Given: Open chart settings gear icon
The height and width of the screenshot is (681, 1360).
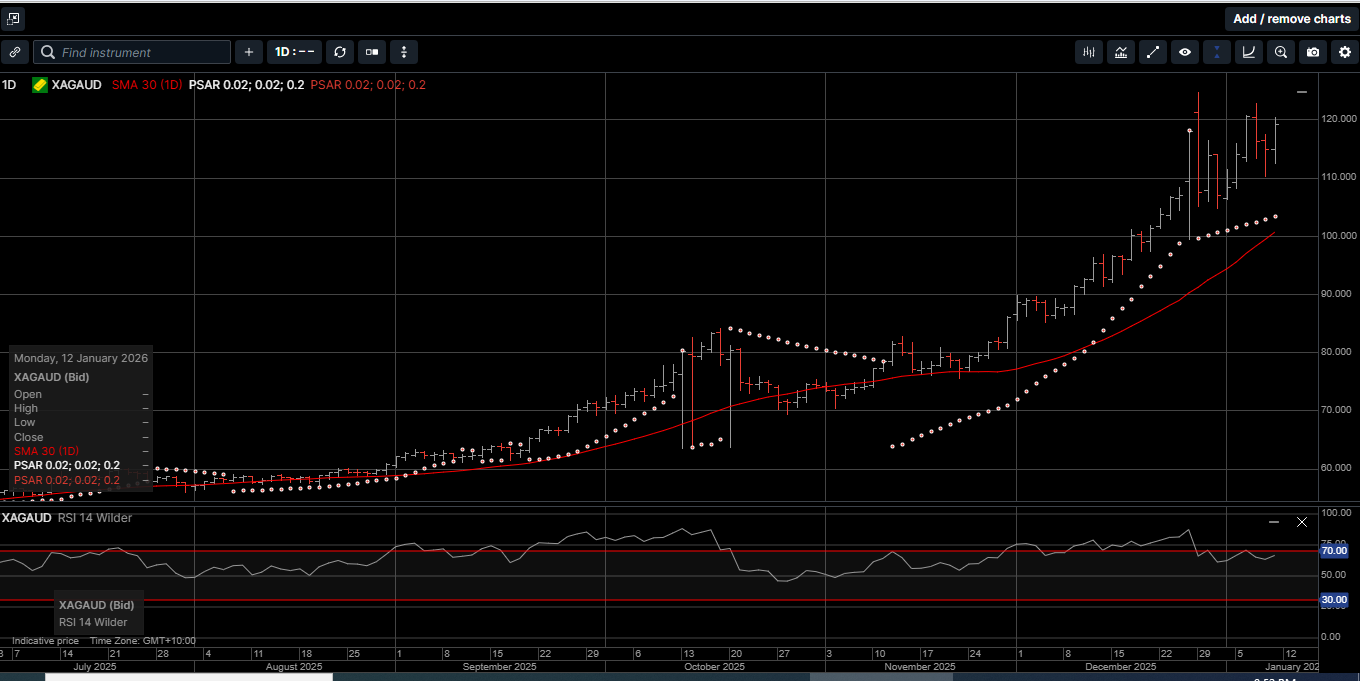Looking at the screenshot, I should (x=1345, y=52).
